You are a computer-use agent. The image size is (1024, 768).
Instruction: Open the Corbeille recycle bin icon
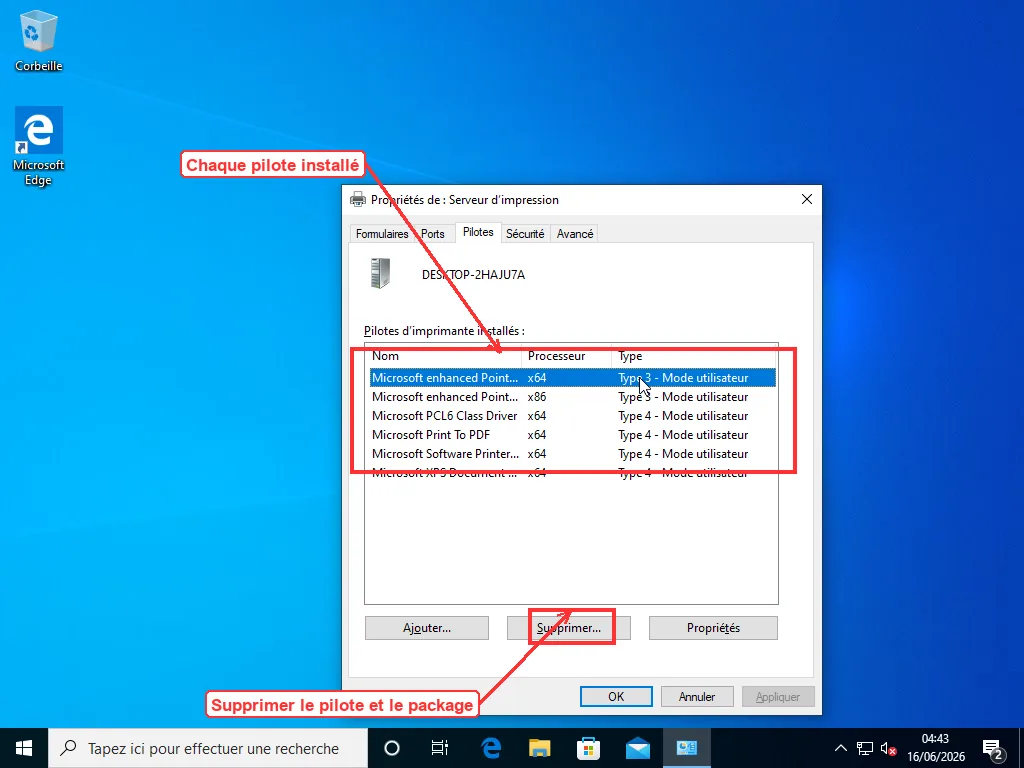tap(39, 41)
